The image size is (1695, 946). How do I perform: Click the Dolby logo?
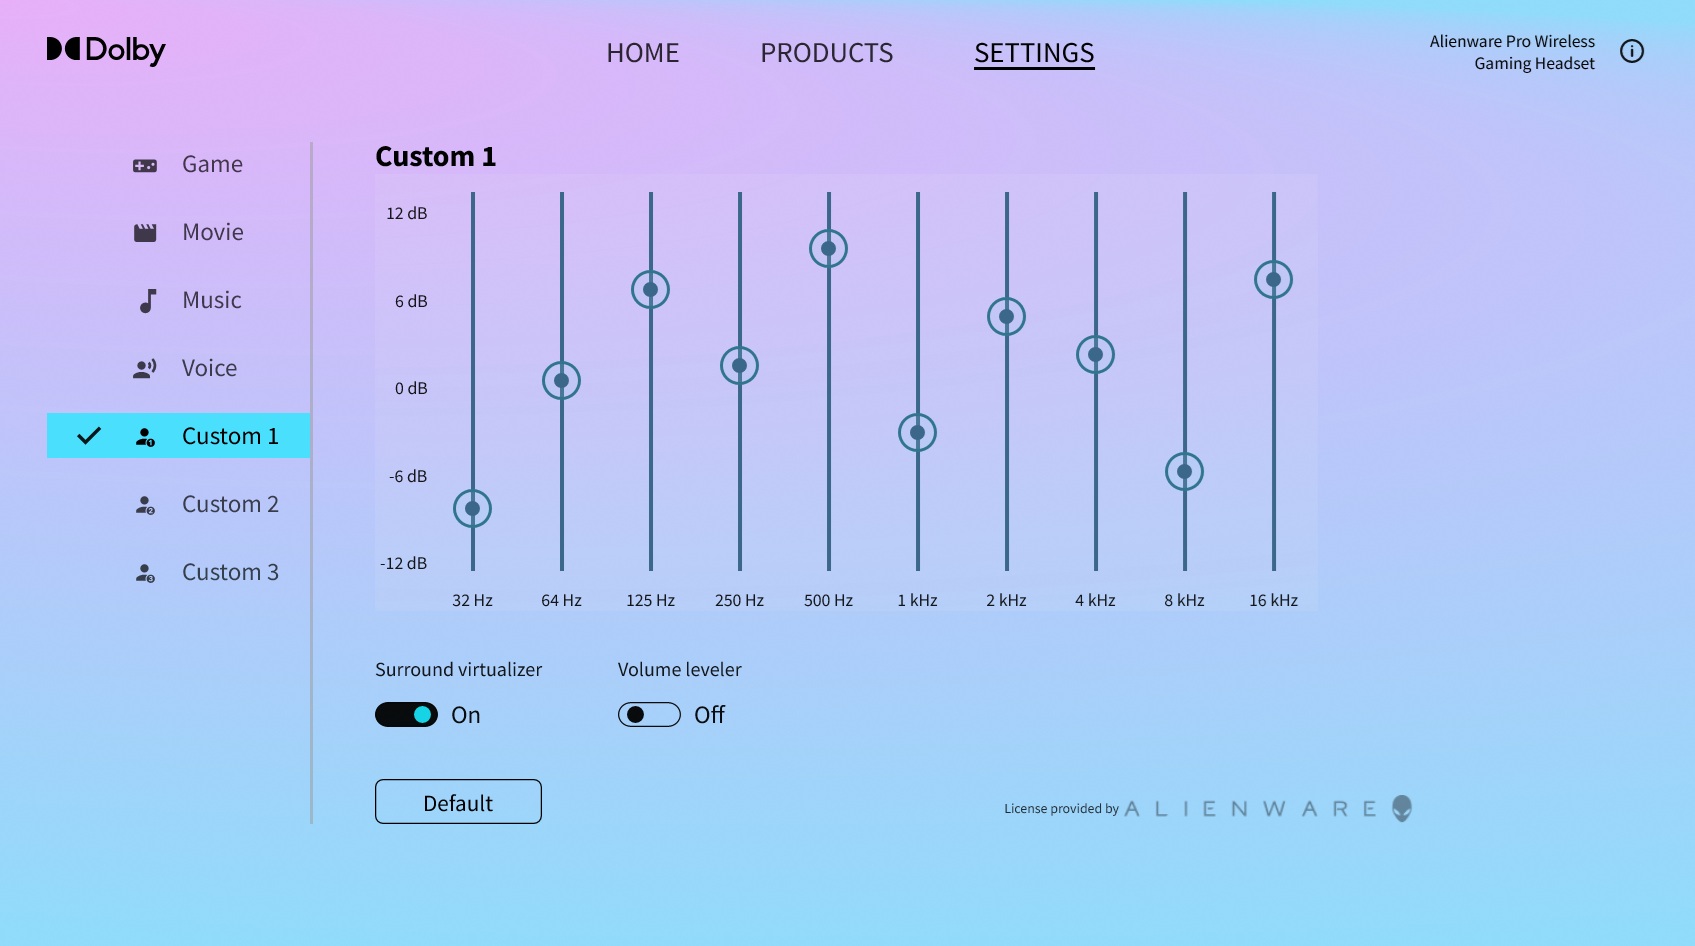click(106, 50)
